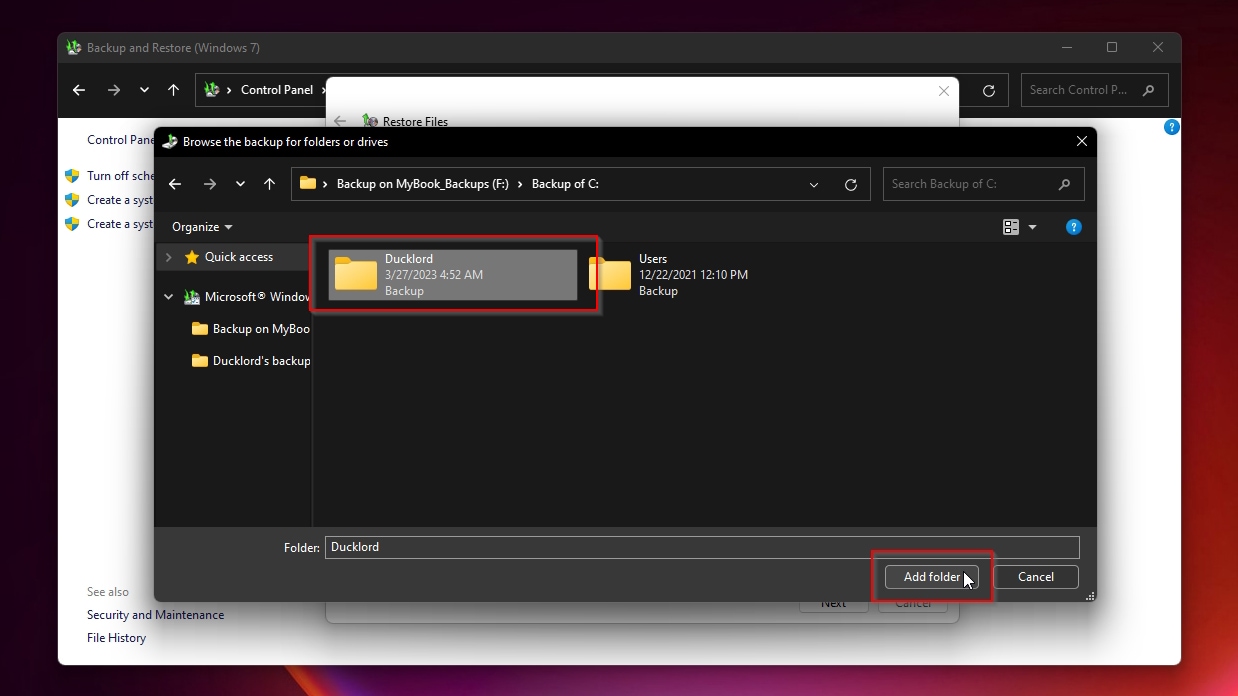This screenshot has height=696, width=1238.
Task: Click the search magnifier in Backup search
Action: coord(1064,184)
